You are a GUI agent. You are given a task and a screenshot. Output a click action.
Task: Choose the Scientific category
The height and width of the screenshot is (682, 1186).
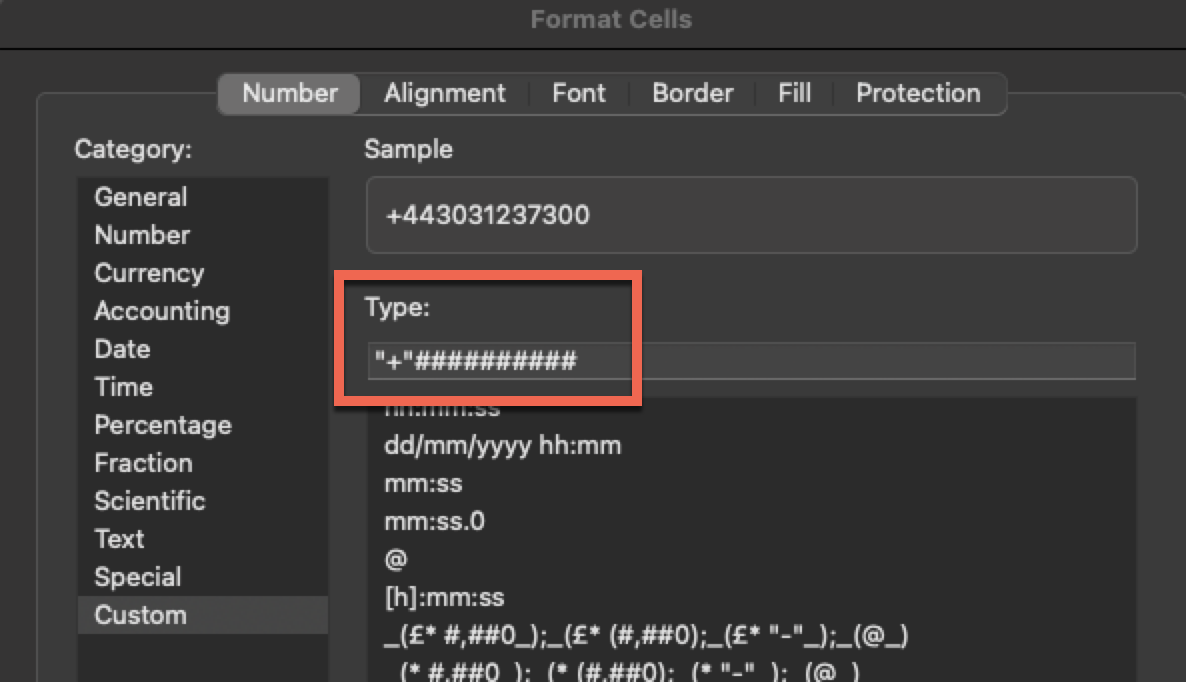pyautogui.click(x=149, y=501)
